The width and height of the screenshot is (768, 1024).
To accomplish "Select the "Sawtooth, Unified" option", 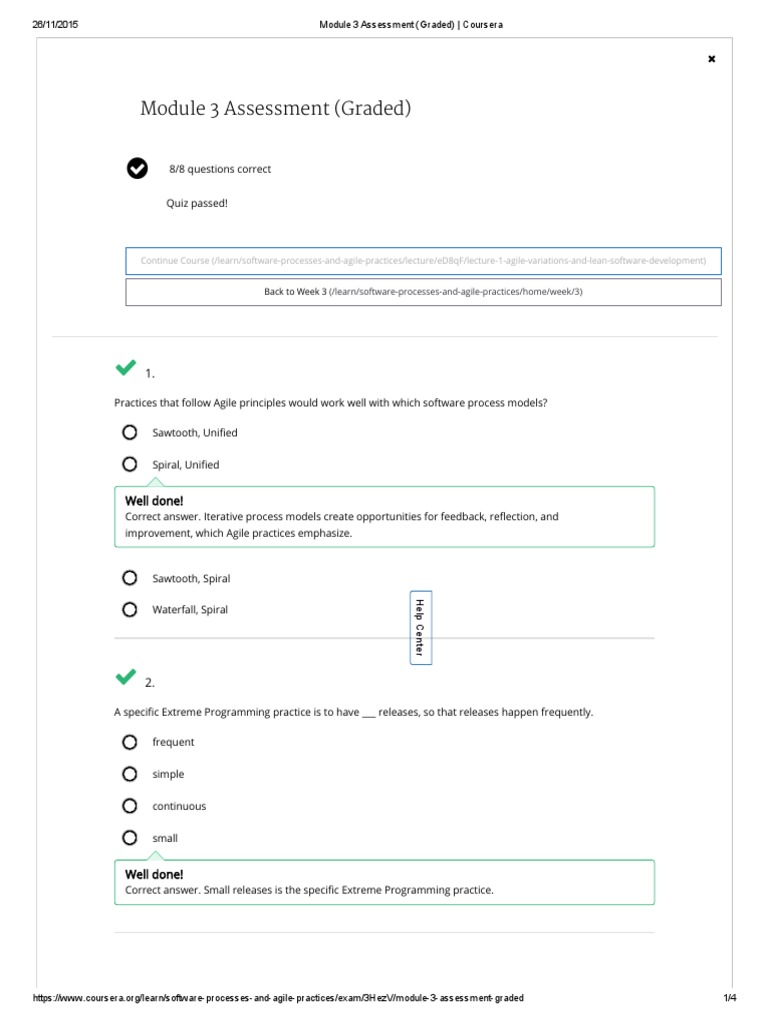I will coord(130,433).
